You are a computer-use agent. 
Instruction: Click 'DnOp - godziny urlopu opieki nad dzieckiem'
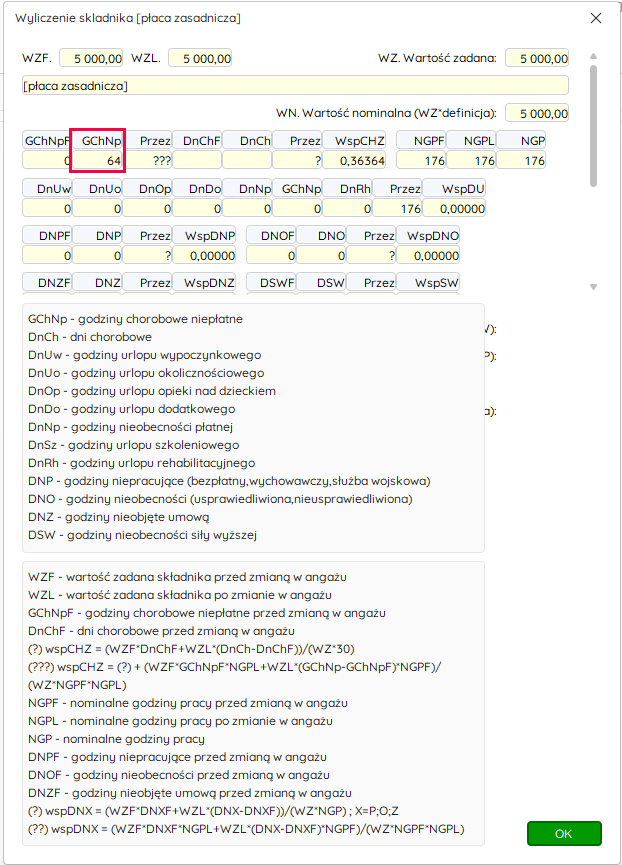pos(152,391)
